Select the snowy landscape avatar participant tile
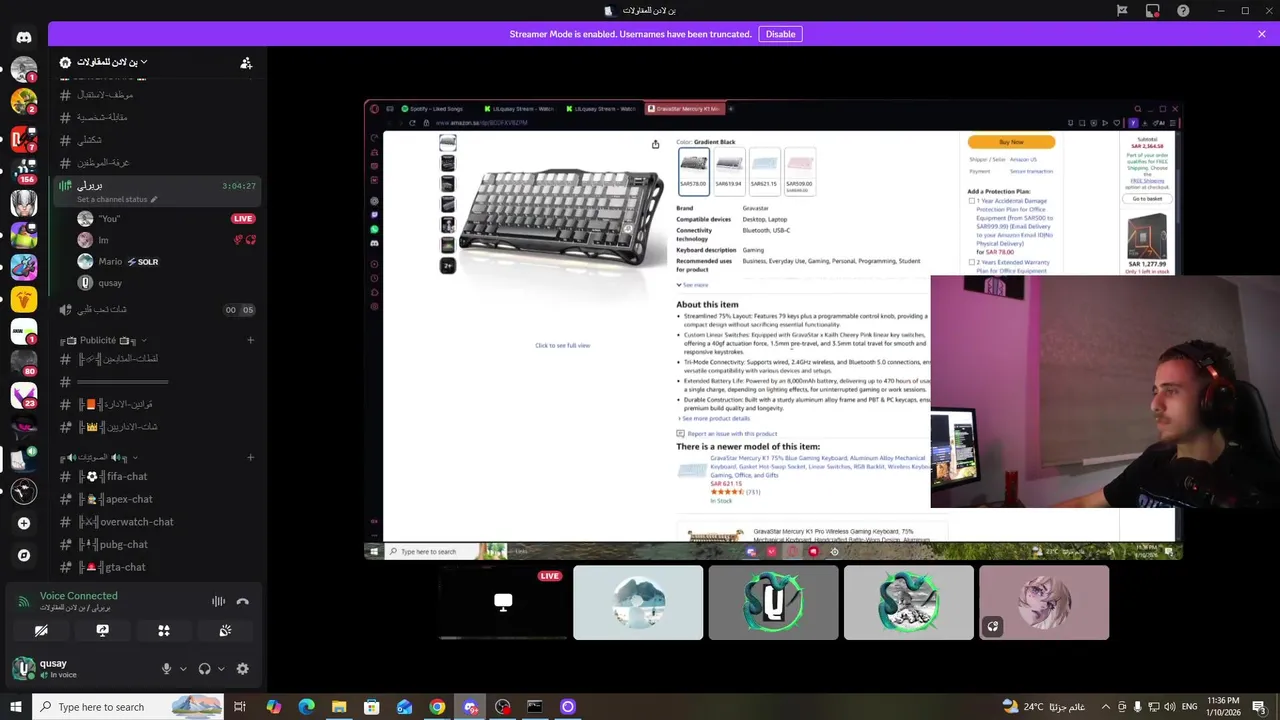The width and height of the screenshot is (1280, 720). pyautogui.click(x=638, y=602)
